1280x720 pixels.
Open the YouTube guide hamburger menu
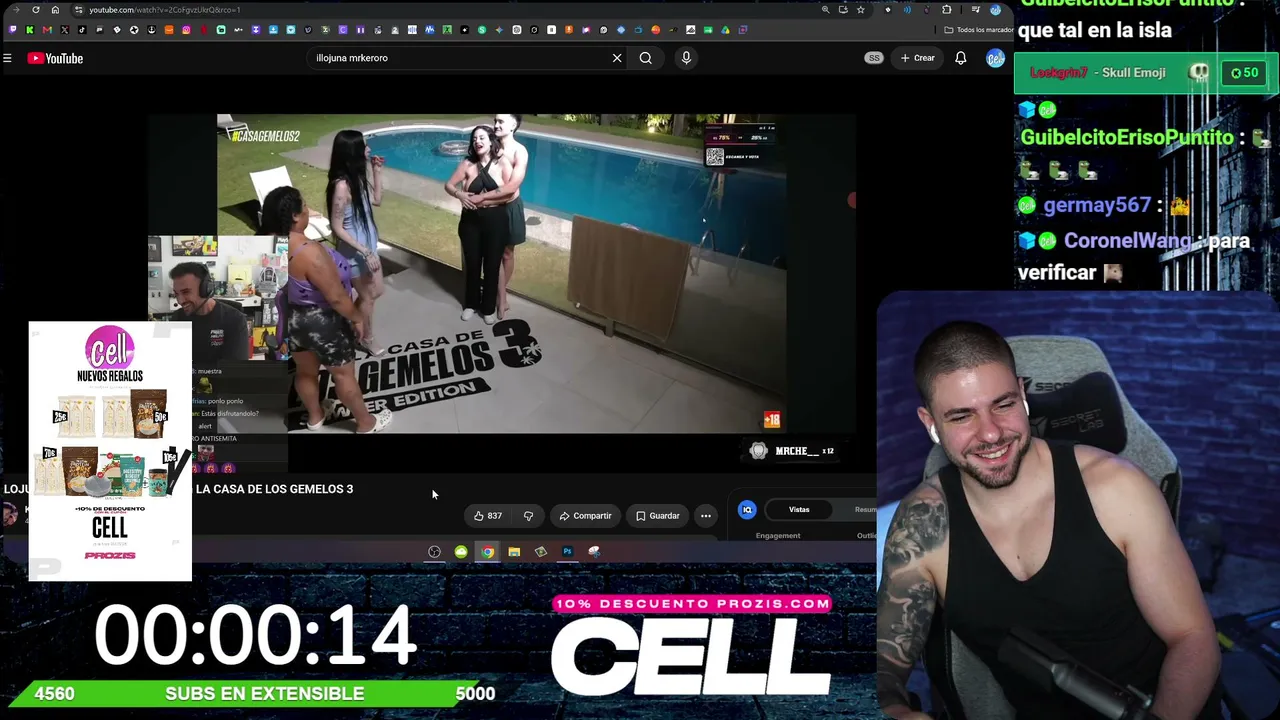[7, 58]
